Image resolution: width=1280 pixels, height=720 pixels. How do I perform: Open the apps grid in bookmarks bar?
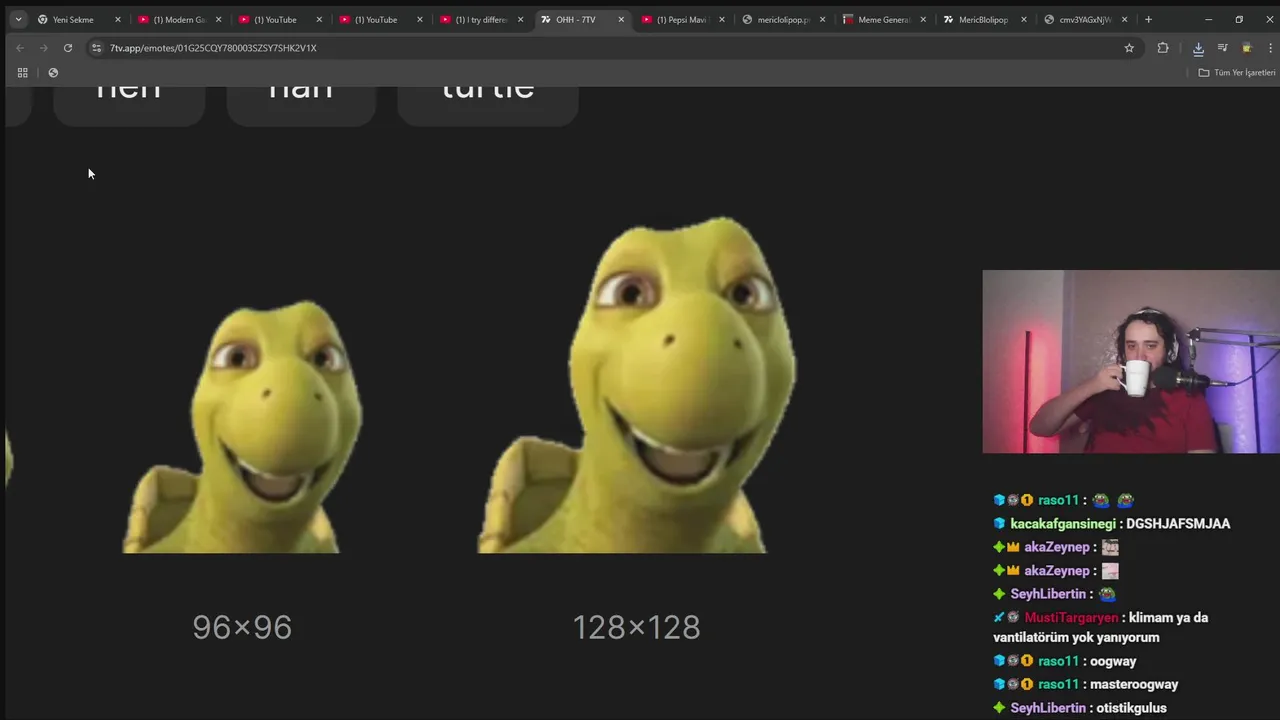coord(22,73)
